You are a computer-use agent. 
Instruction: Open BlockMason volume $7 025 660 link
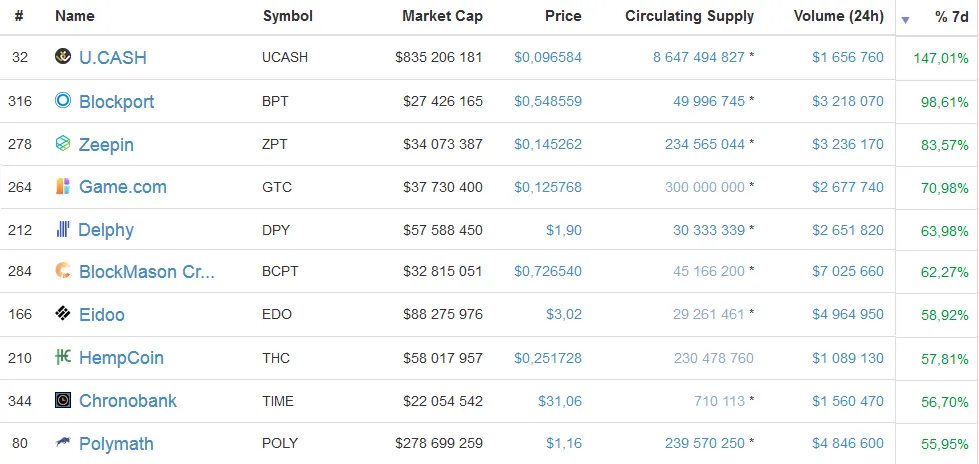pyautogui.click(x=848, y=271)
